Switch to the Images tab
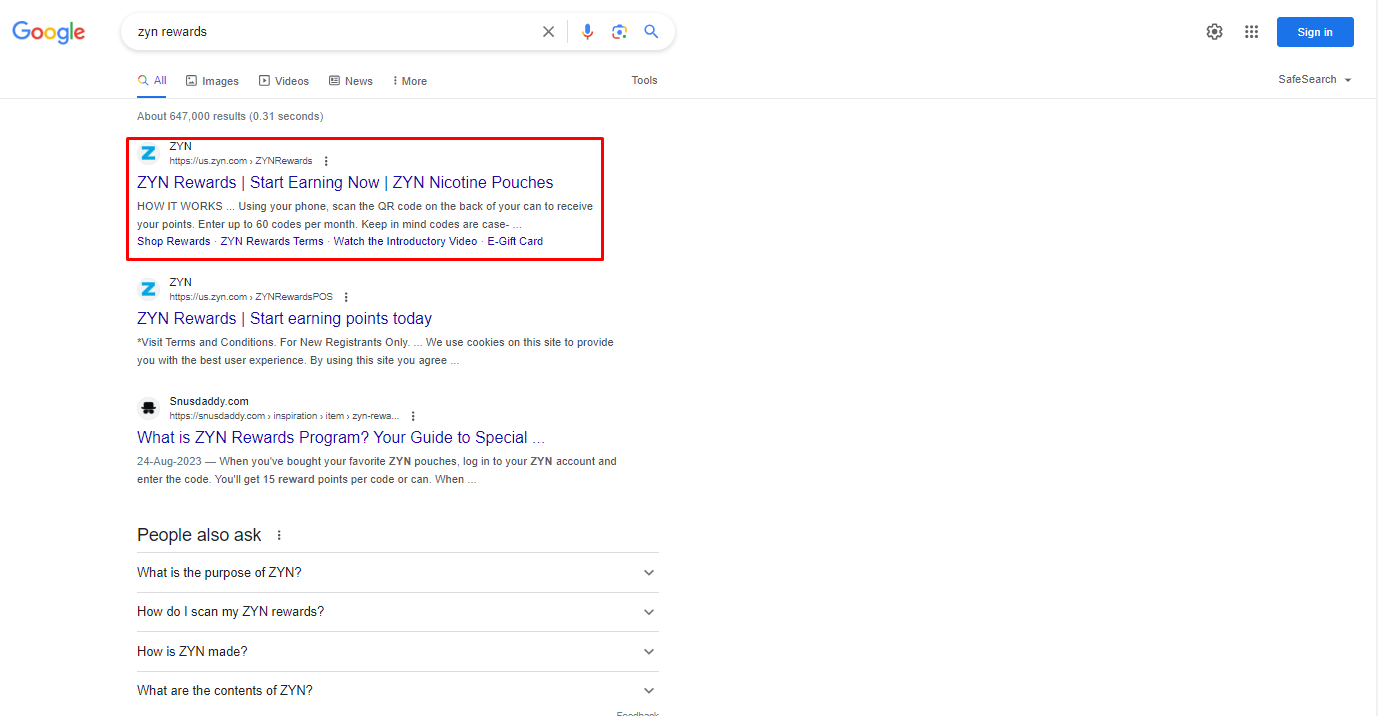The image size is (1378, 716). [x=212, y=81]
